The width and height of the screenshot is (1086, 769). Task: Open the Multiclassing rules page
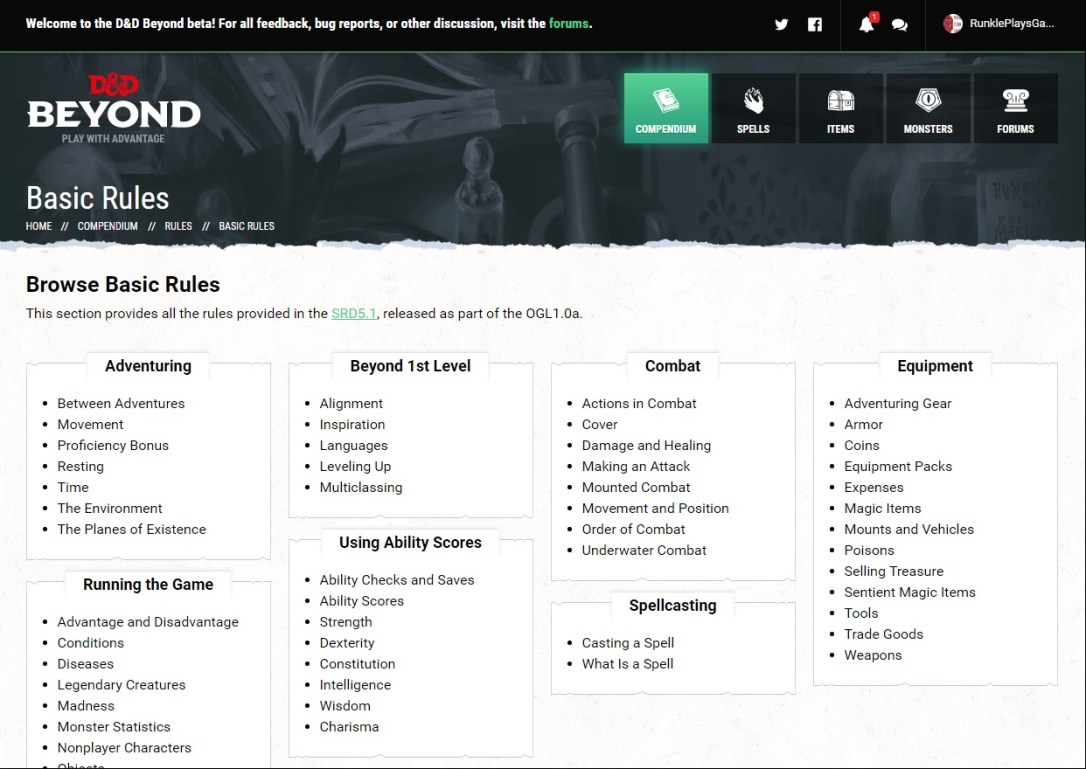click(x=361, y=487)
